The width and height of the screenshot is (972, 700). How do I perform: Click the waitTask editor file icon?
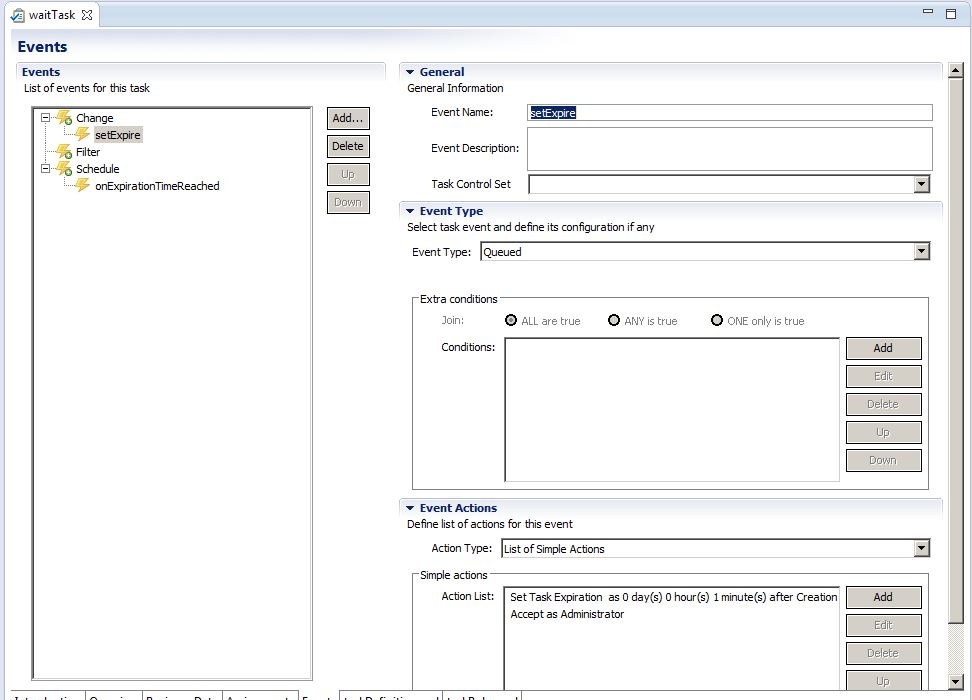[x=17, y=15]
